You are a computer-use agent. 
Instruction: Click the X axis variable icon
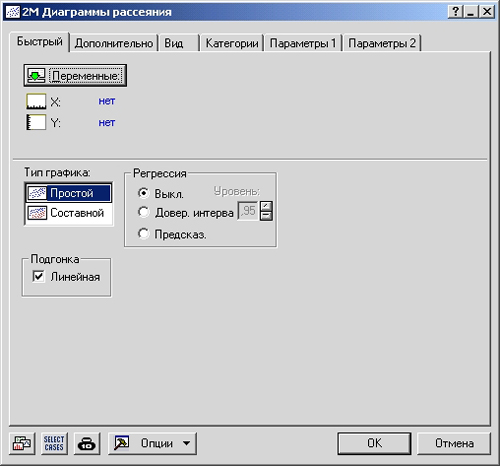pyautogui.click(x=36, y=101)
